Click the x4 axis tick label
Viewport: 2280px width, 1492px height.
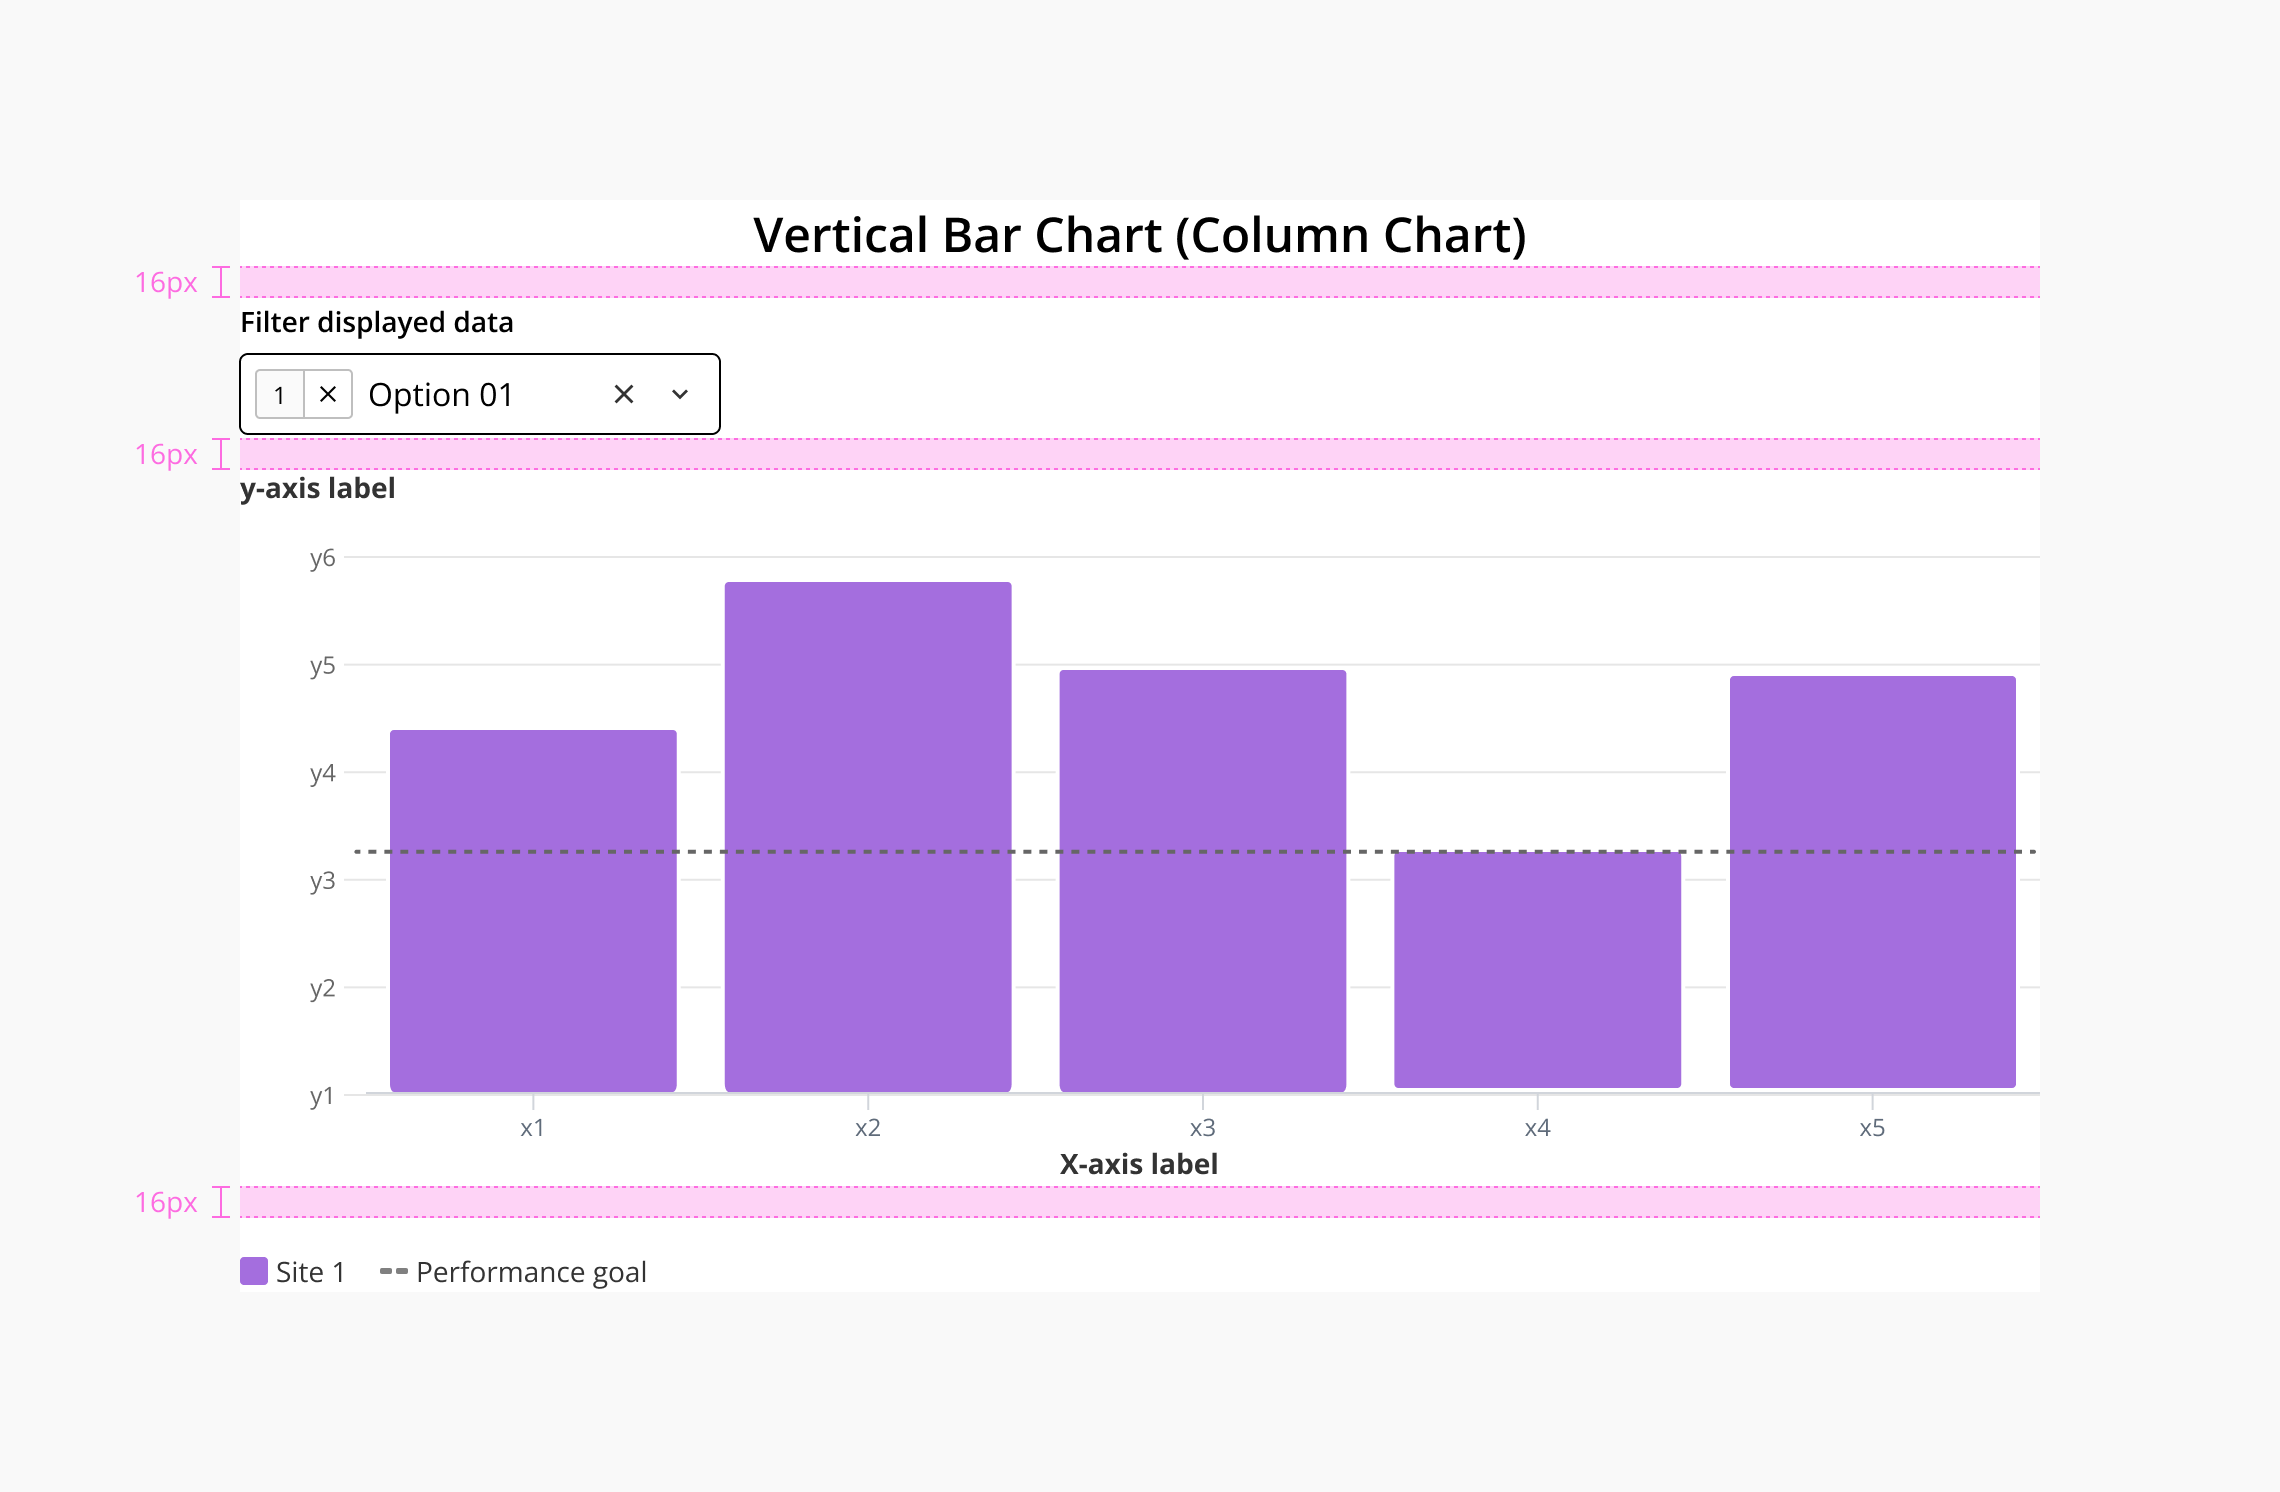[1537, 1128]
